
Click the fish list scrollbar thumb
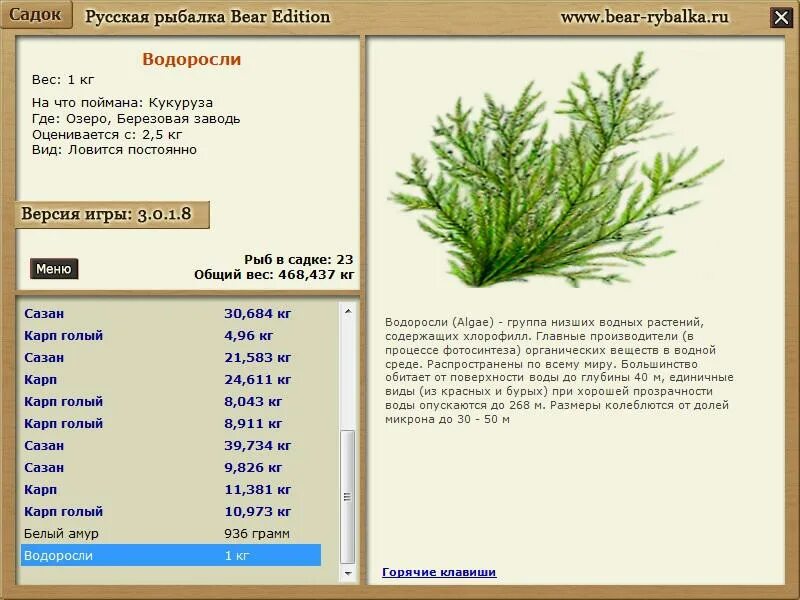point(348,496)
